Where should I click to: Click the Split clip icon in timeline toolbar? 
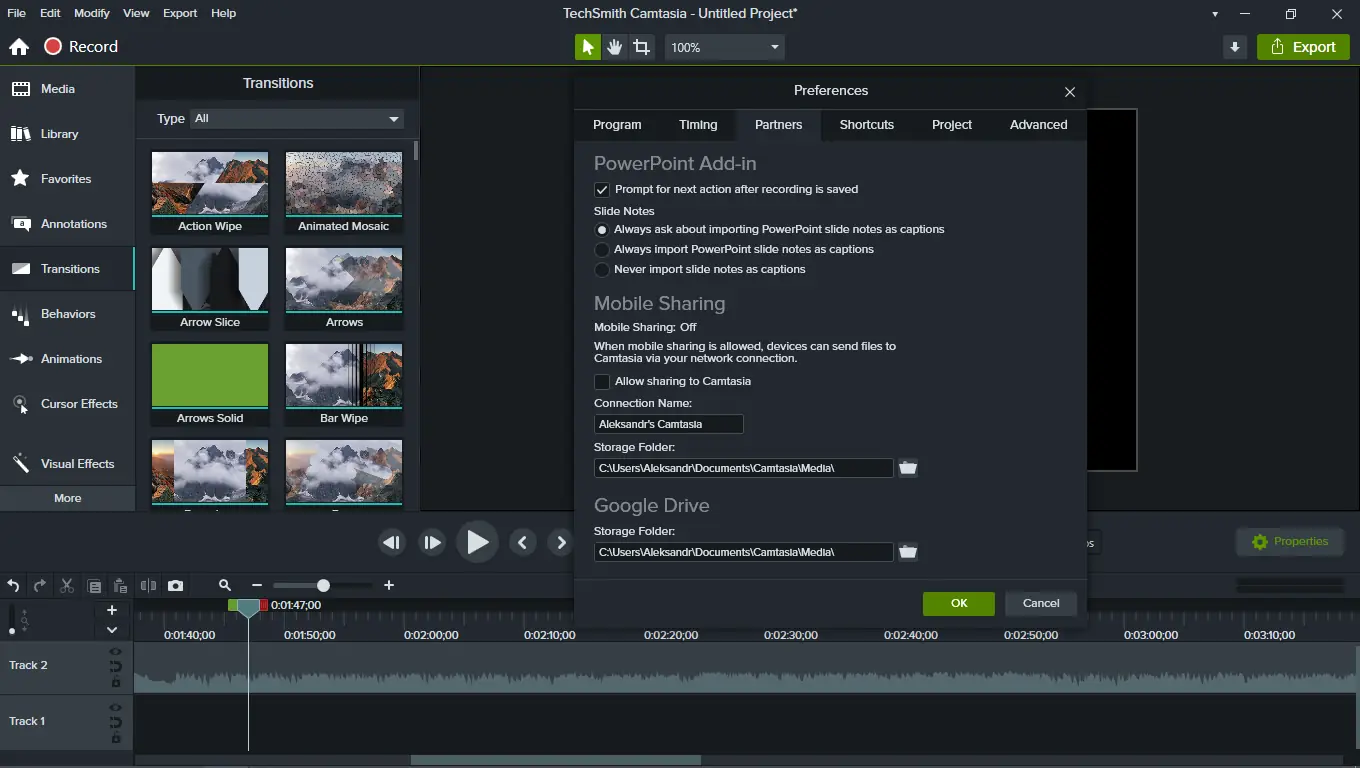(148, 586)
